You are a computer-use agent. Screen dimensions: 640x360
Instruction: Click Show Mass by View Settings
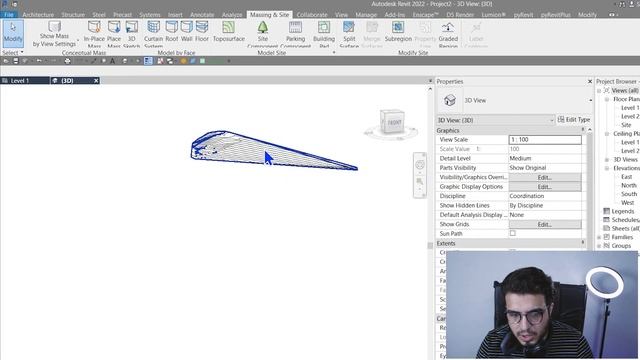coord(54,33)
